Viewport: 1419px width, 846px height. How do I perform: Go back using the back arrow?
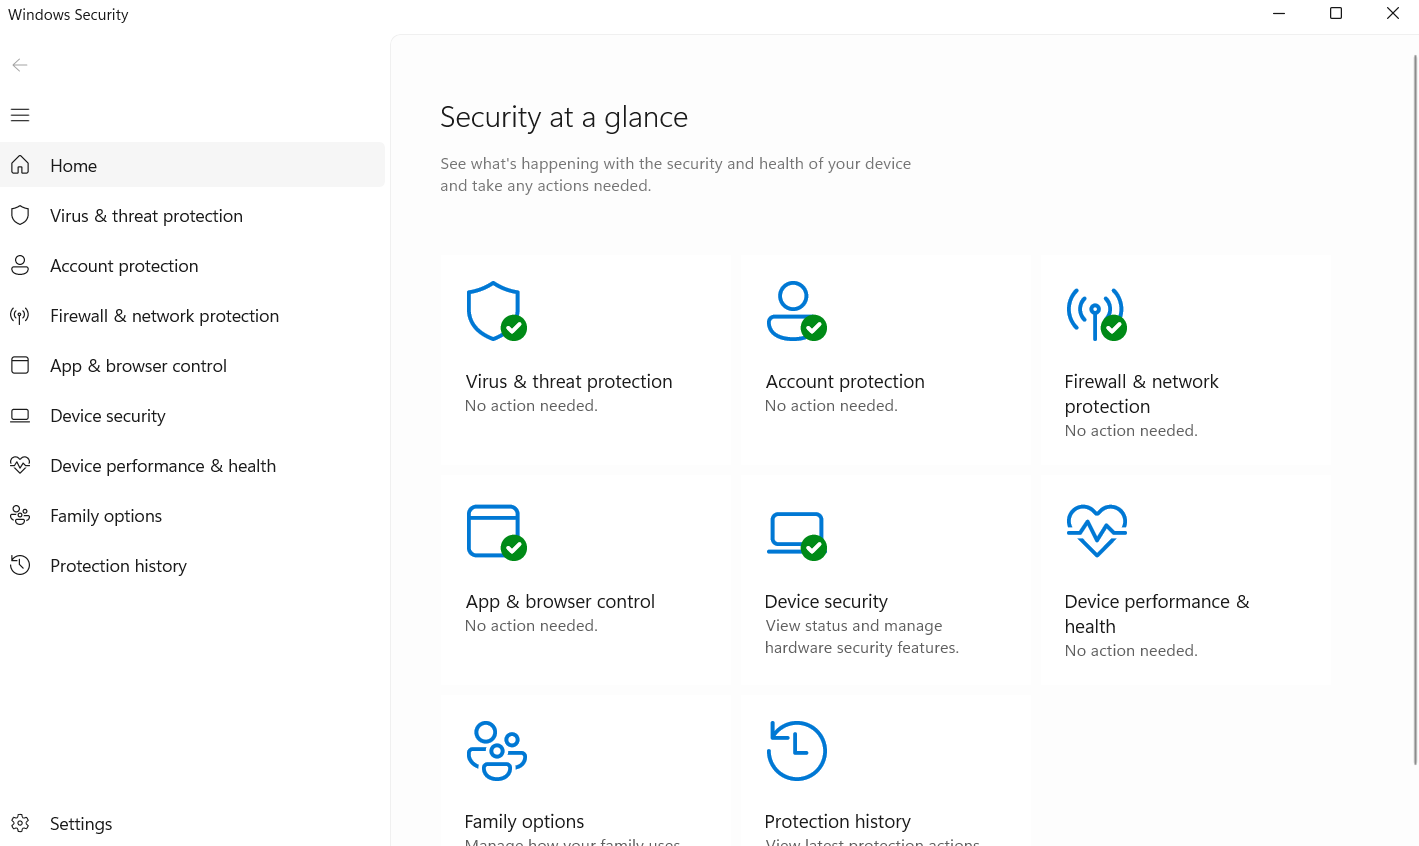20,65
